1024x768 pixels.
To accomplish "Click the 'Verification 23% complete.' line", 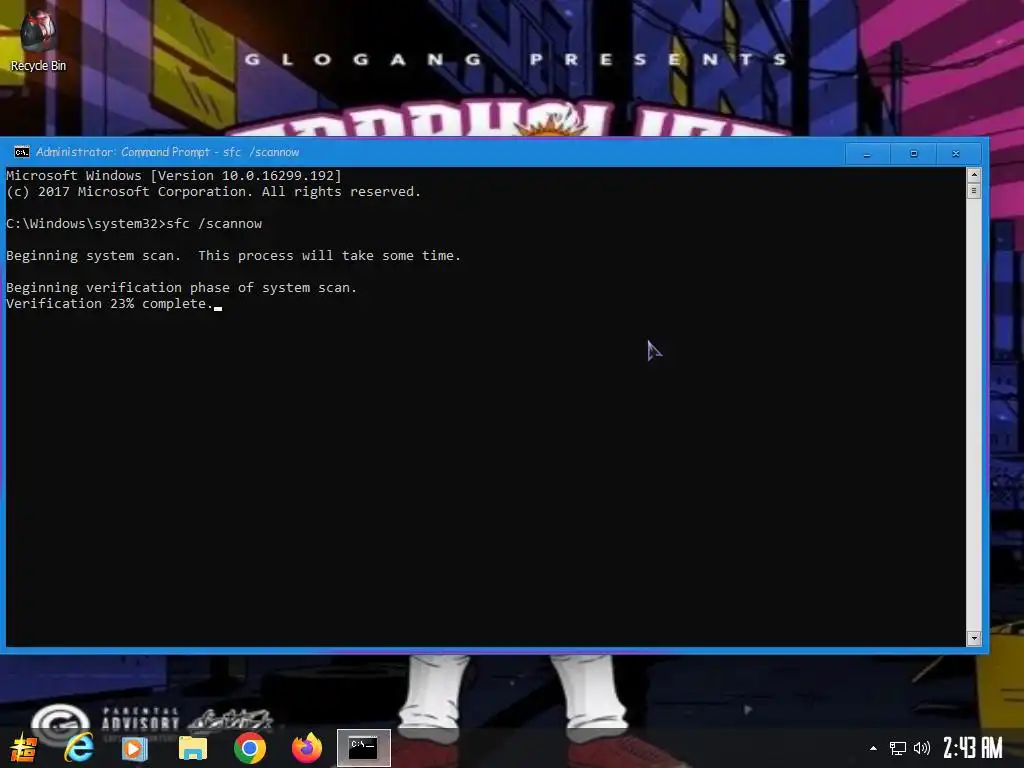I will click(x=110, y=304).
